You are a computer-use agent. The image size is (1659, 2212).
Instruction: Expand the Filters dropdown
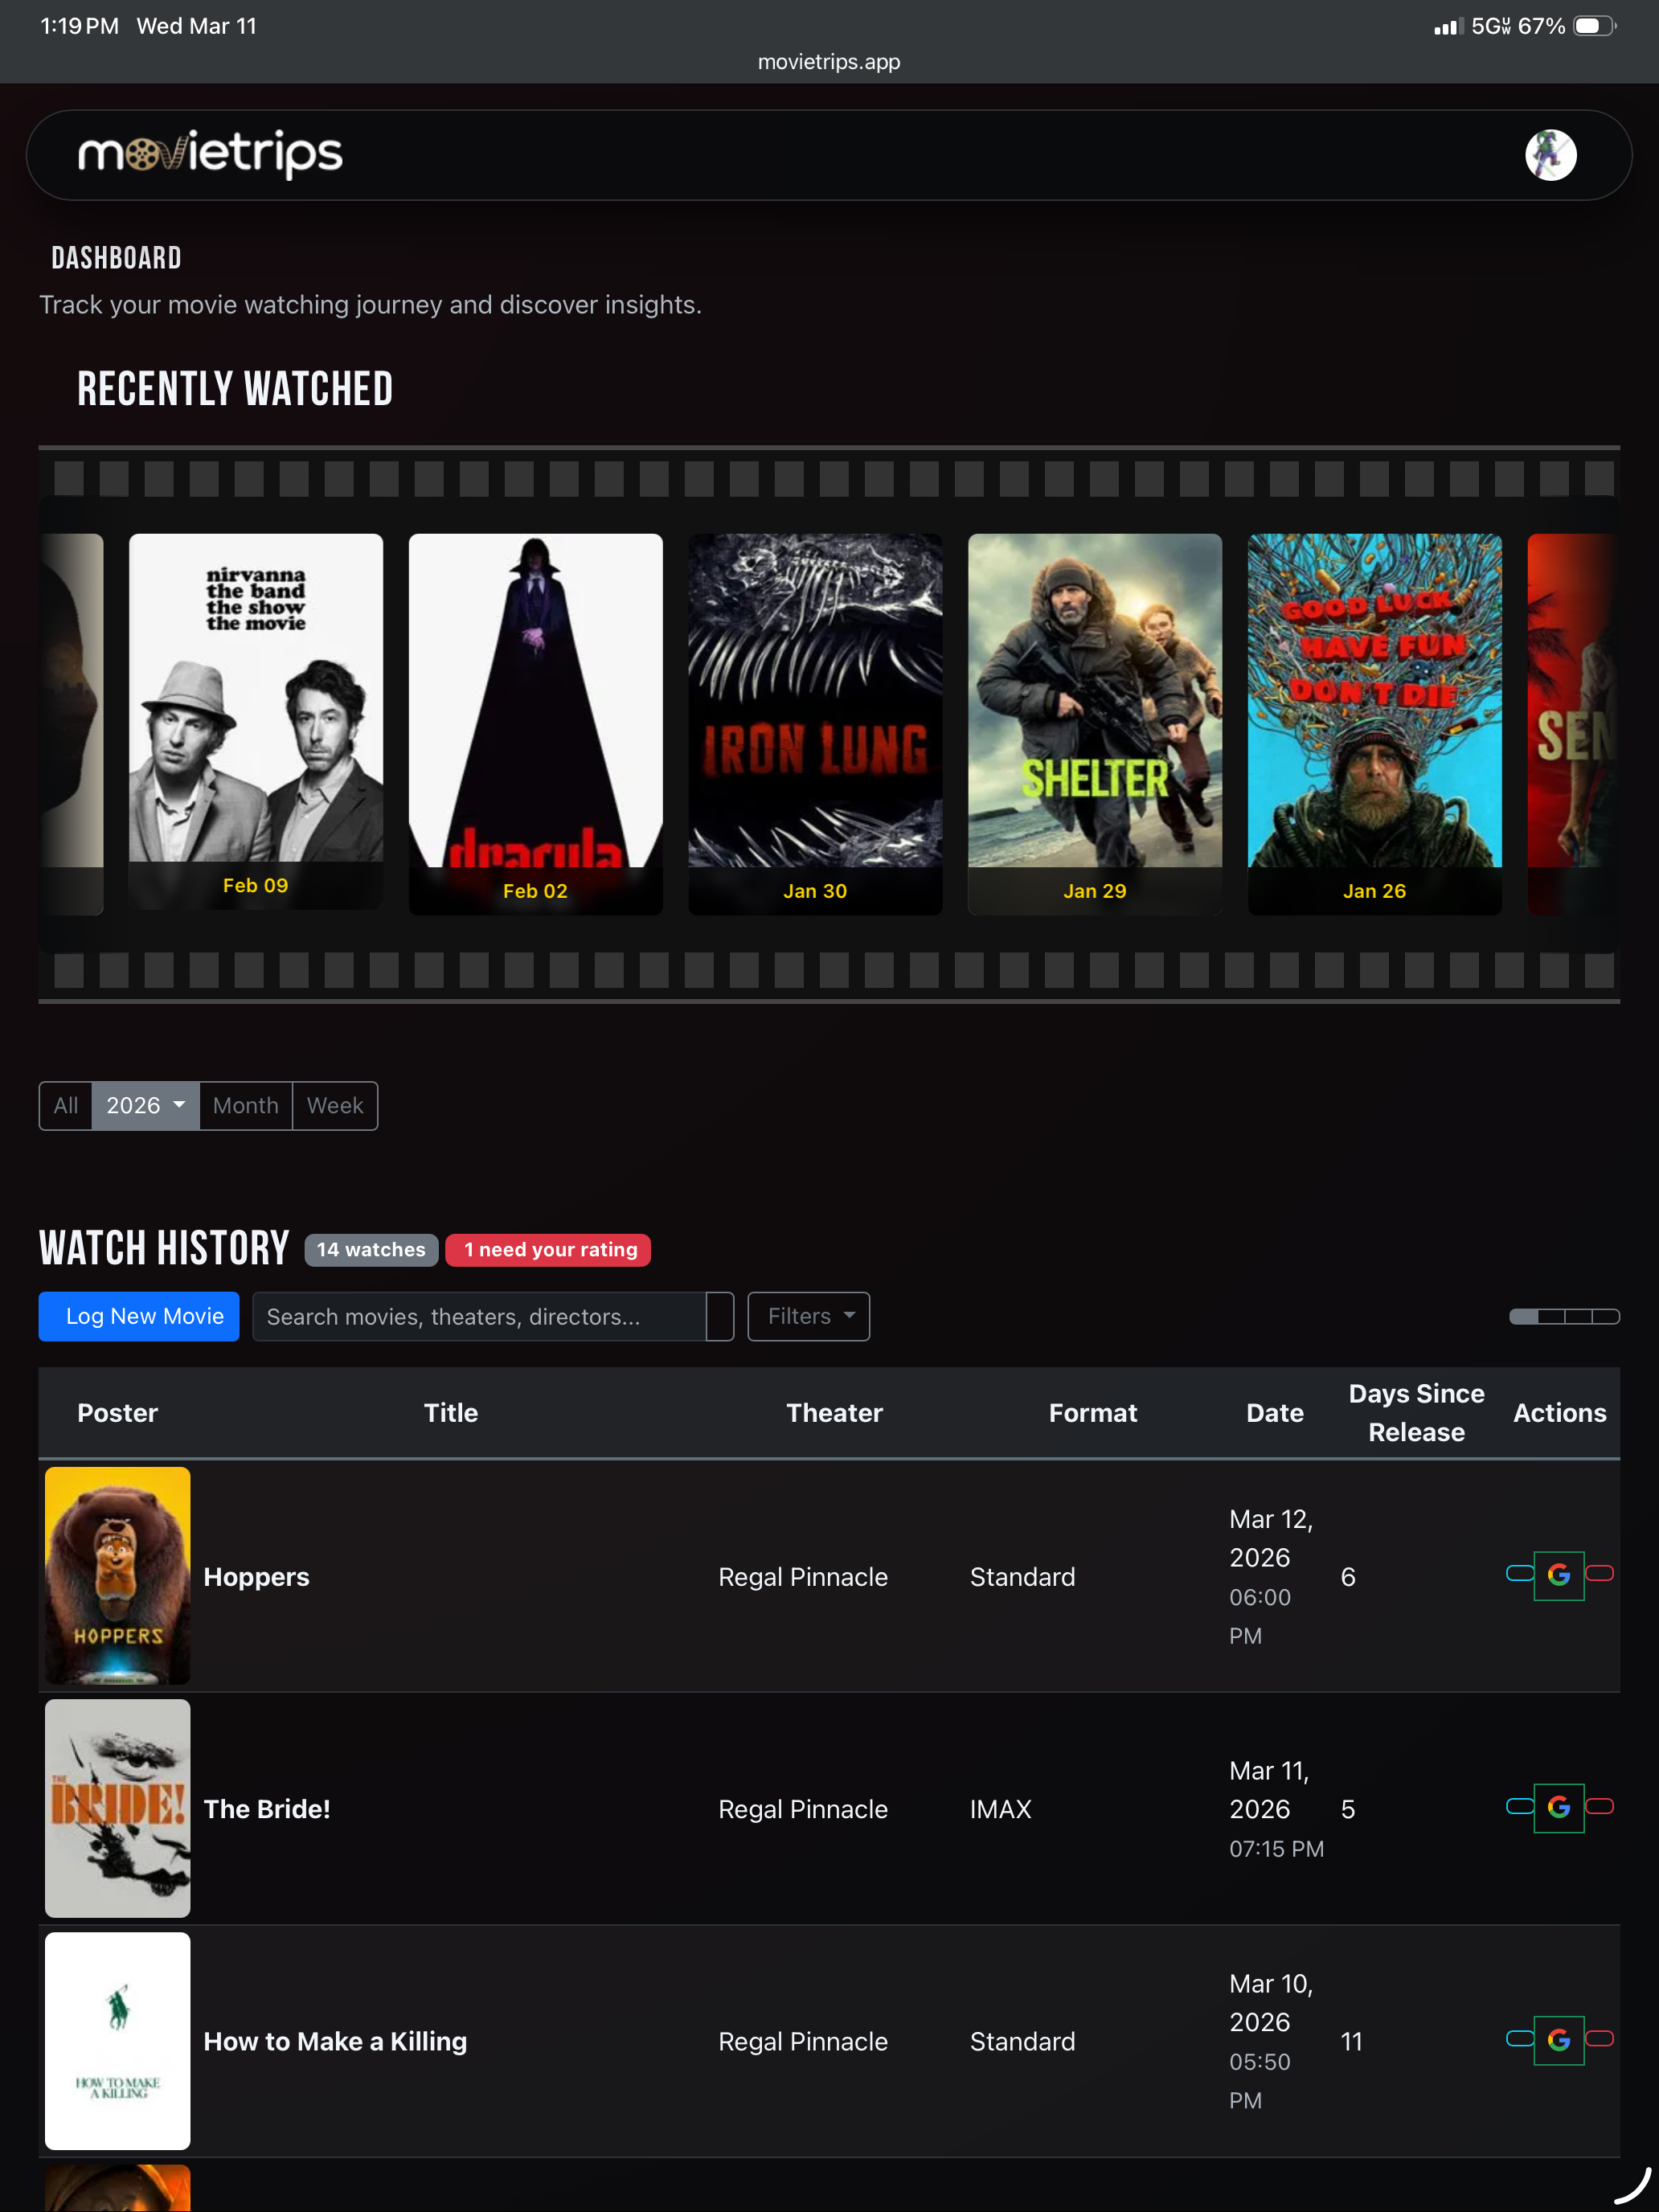[808, 1316]
